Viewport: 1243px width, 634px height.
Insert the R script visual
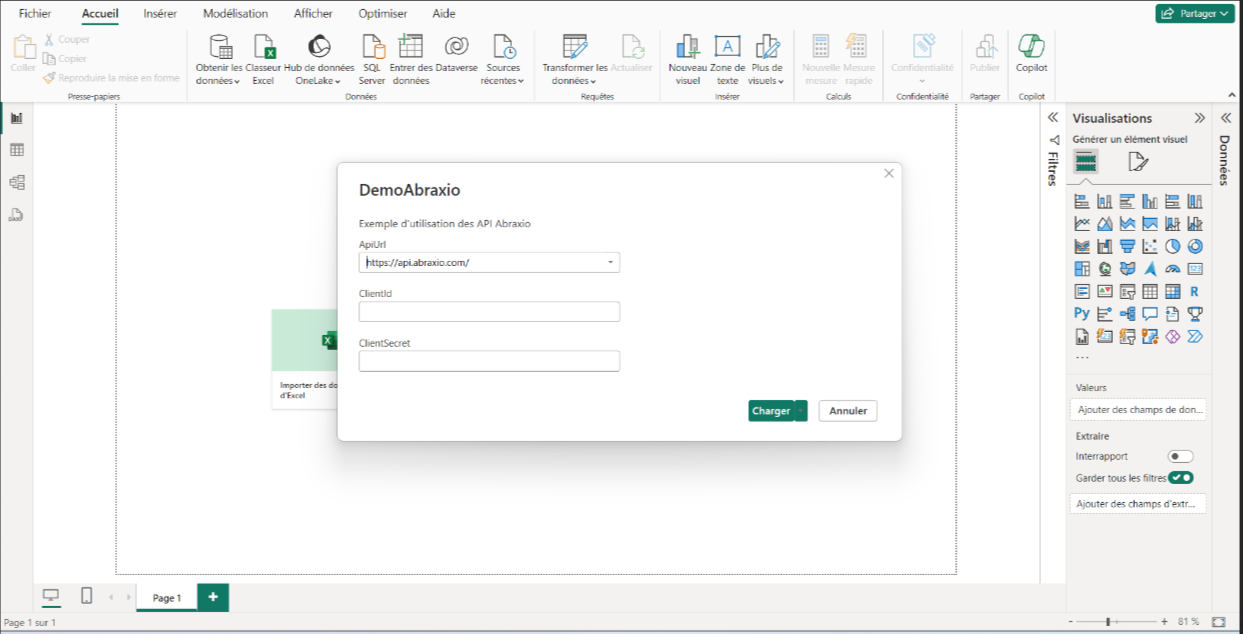point(1194,292)
